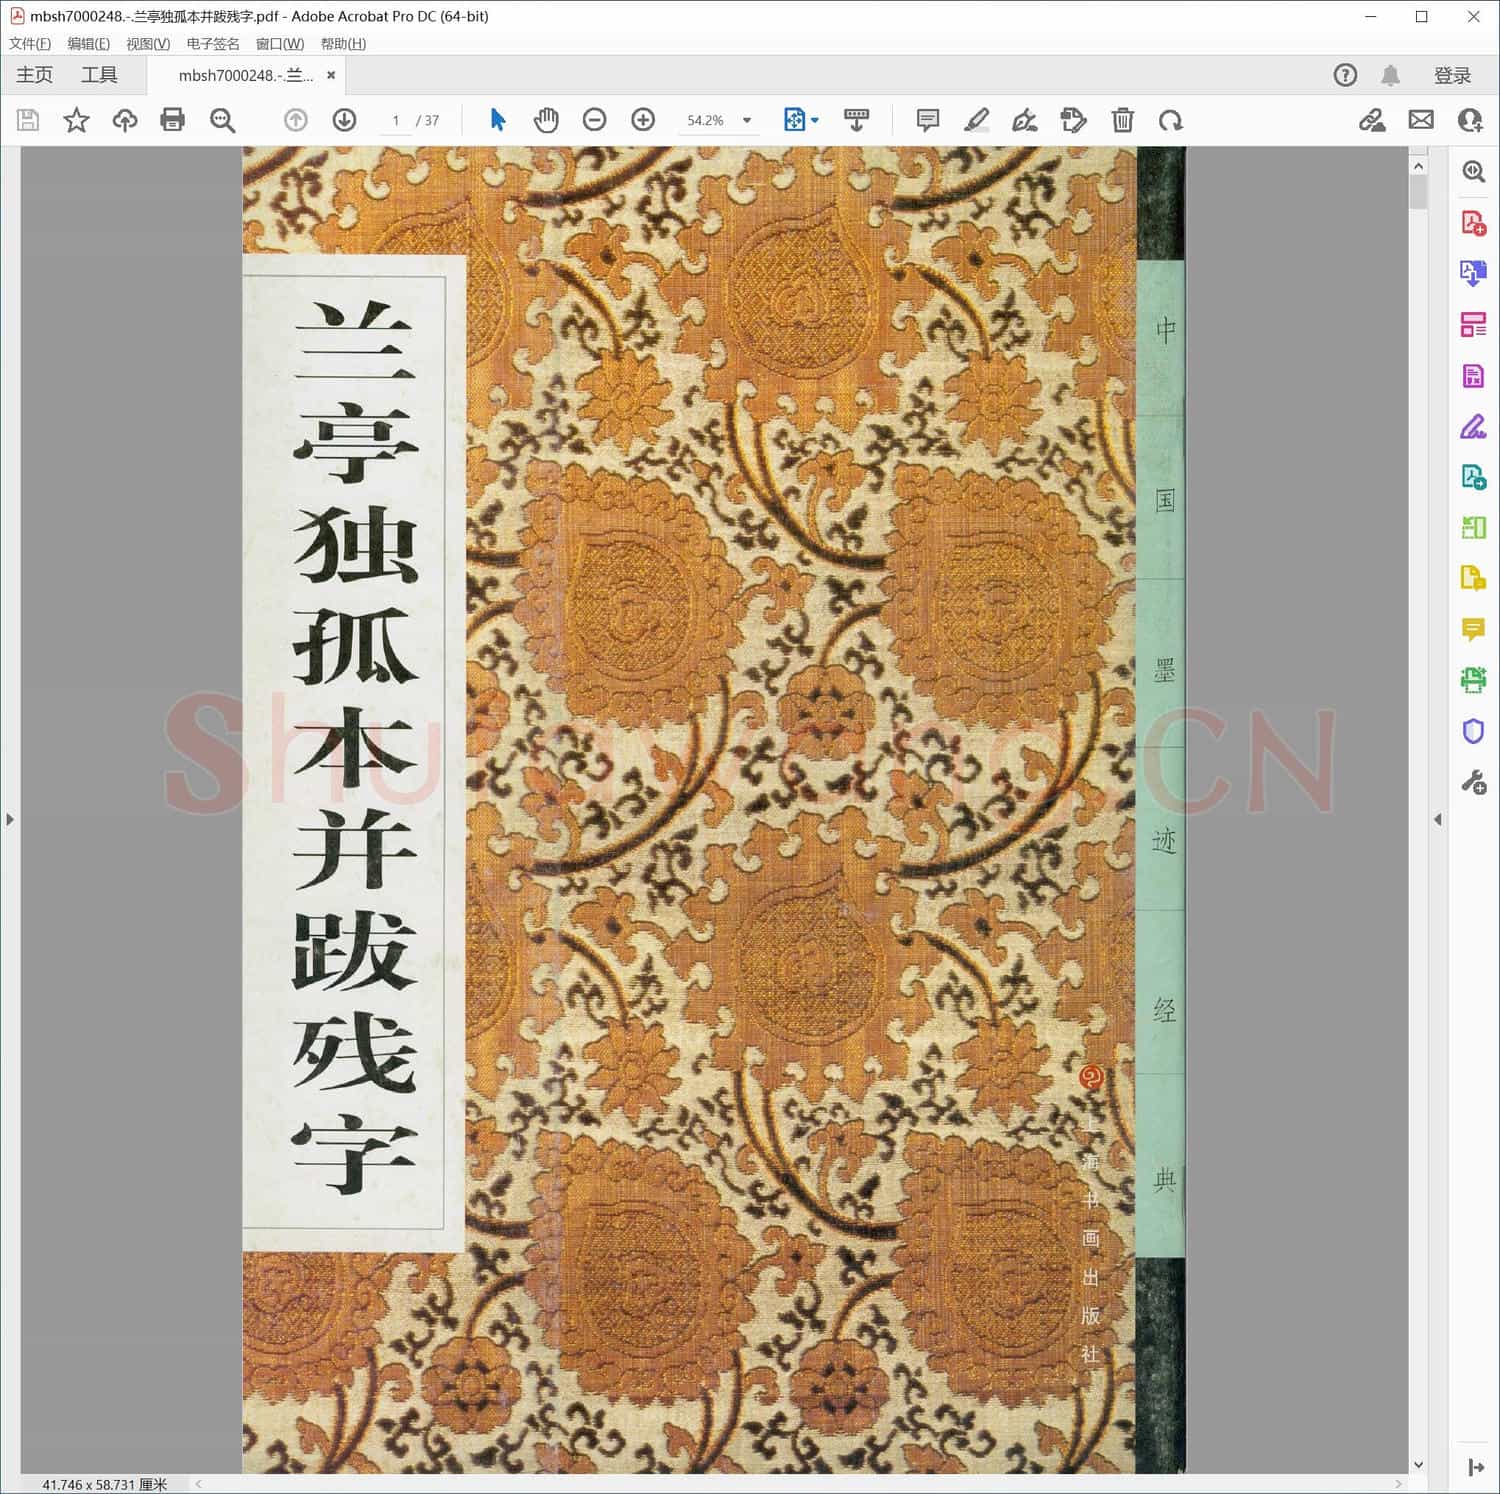Switch to the 工具 tab
Image resolution: width=1500 pixels, height=1494 pixels.
99,75
